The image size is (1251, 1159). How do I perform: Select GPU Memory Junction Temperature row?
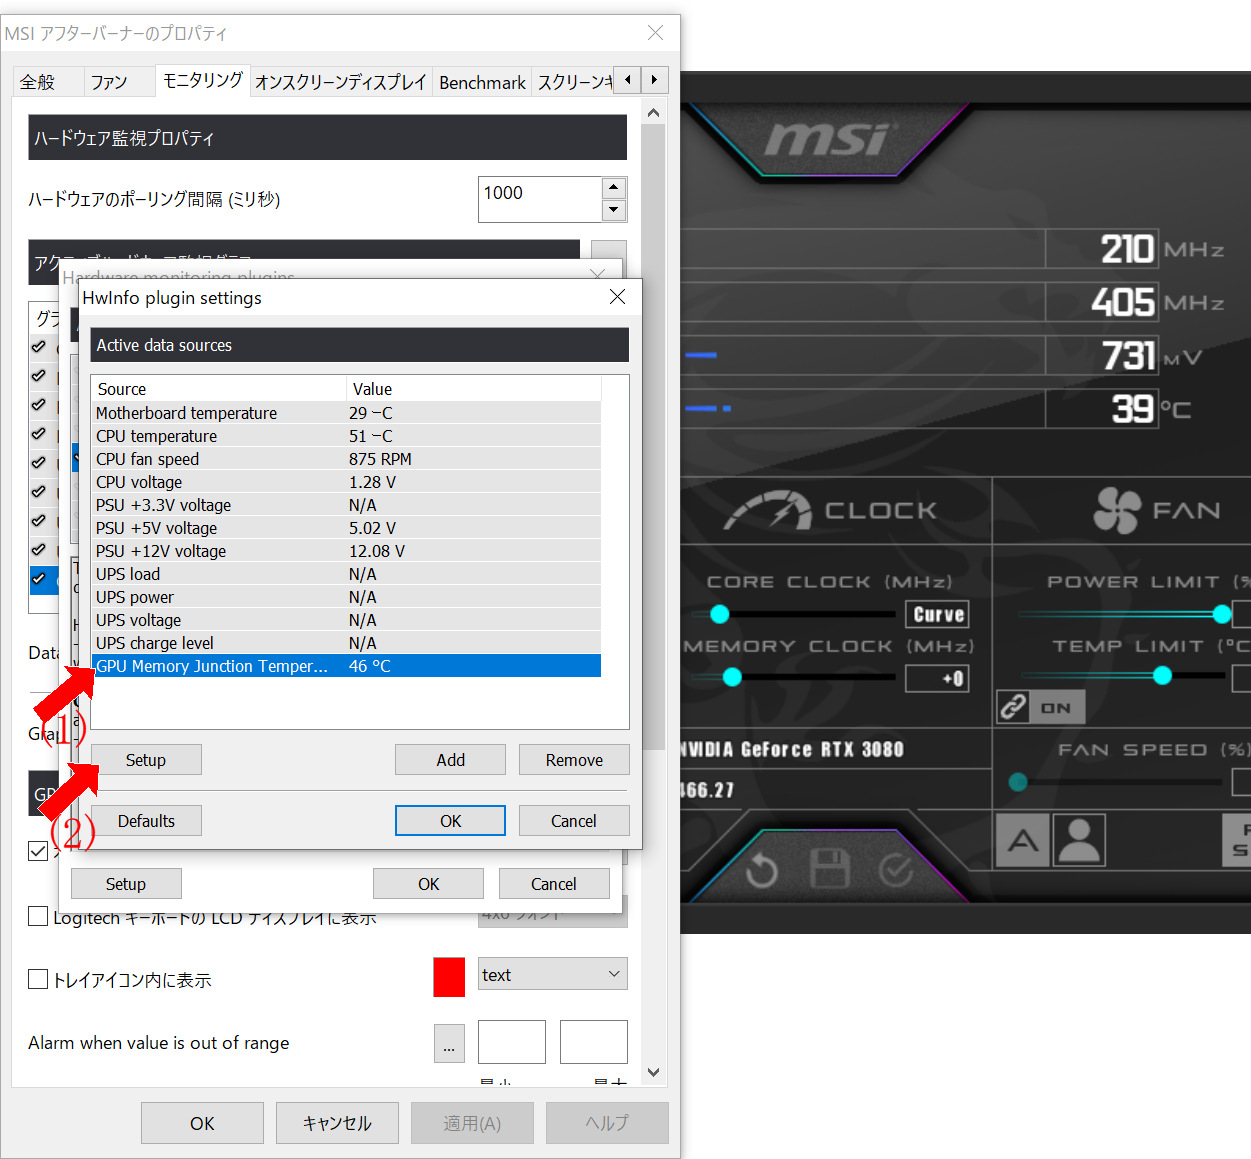click(x=346, y=666)
